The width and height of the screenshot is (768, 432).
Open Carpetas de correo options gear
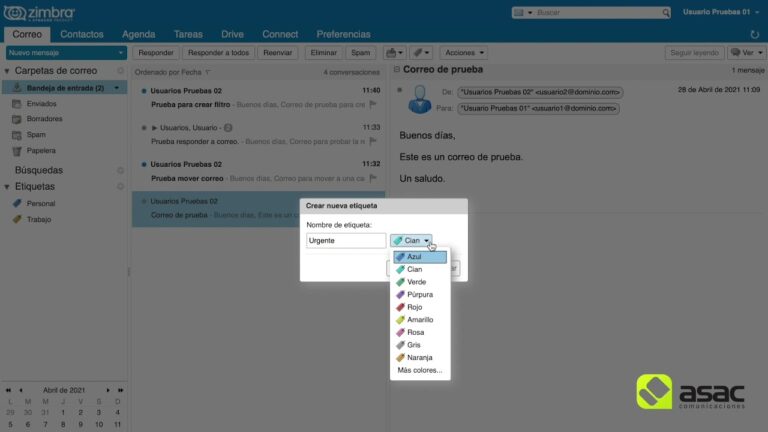pyautogui.click(x=120, y=71)
